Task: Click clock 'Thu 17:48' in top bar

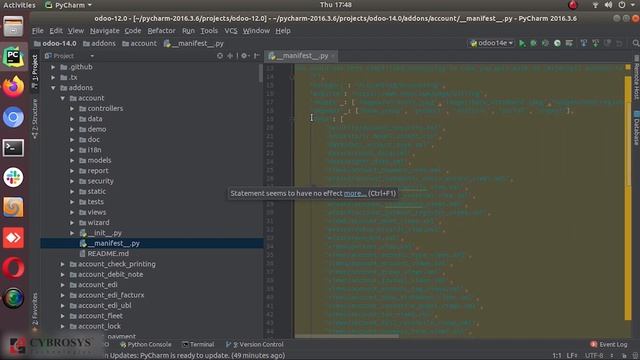Action: 336,5
